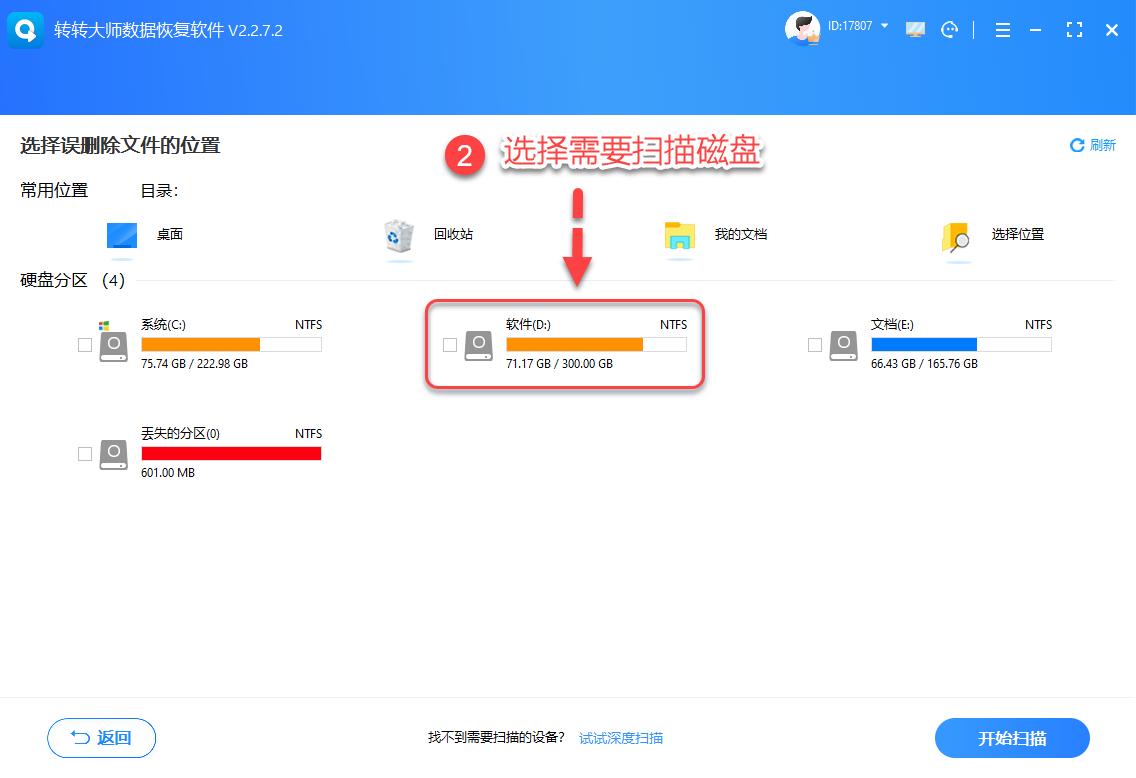Check the 文档(E:) partition checkbox
Screen dimensions: 1136x778
coord(815,345)
